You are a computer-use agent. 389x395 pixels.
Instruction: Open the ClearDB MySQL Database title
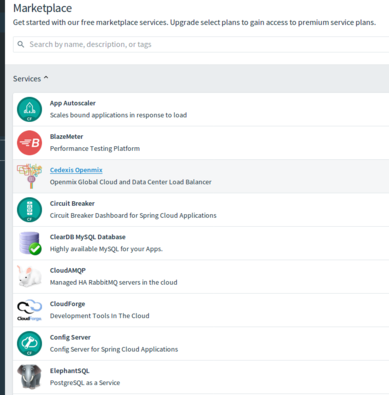tap(88, 237)
